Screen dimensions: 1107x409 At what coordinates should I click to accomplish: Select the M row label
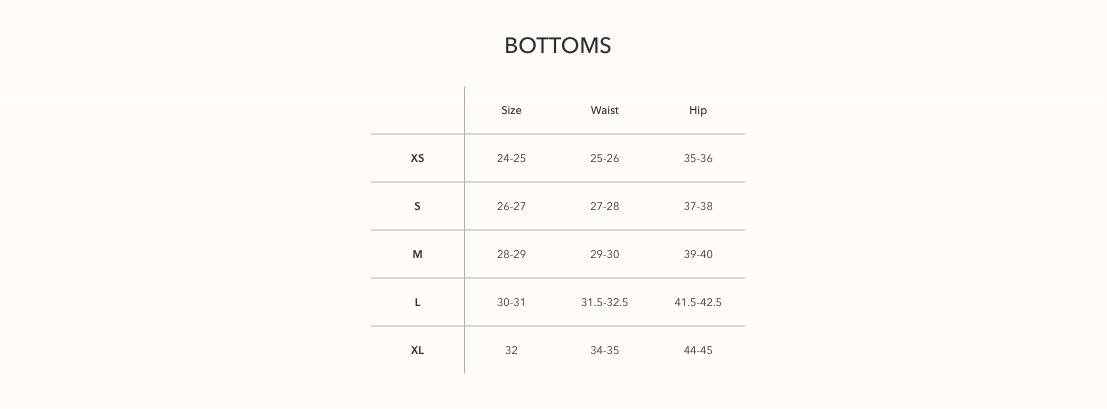click(x=417, y=254)
